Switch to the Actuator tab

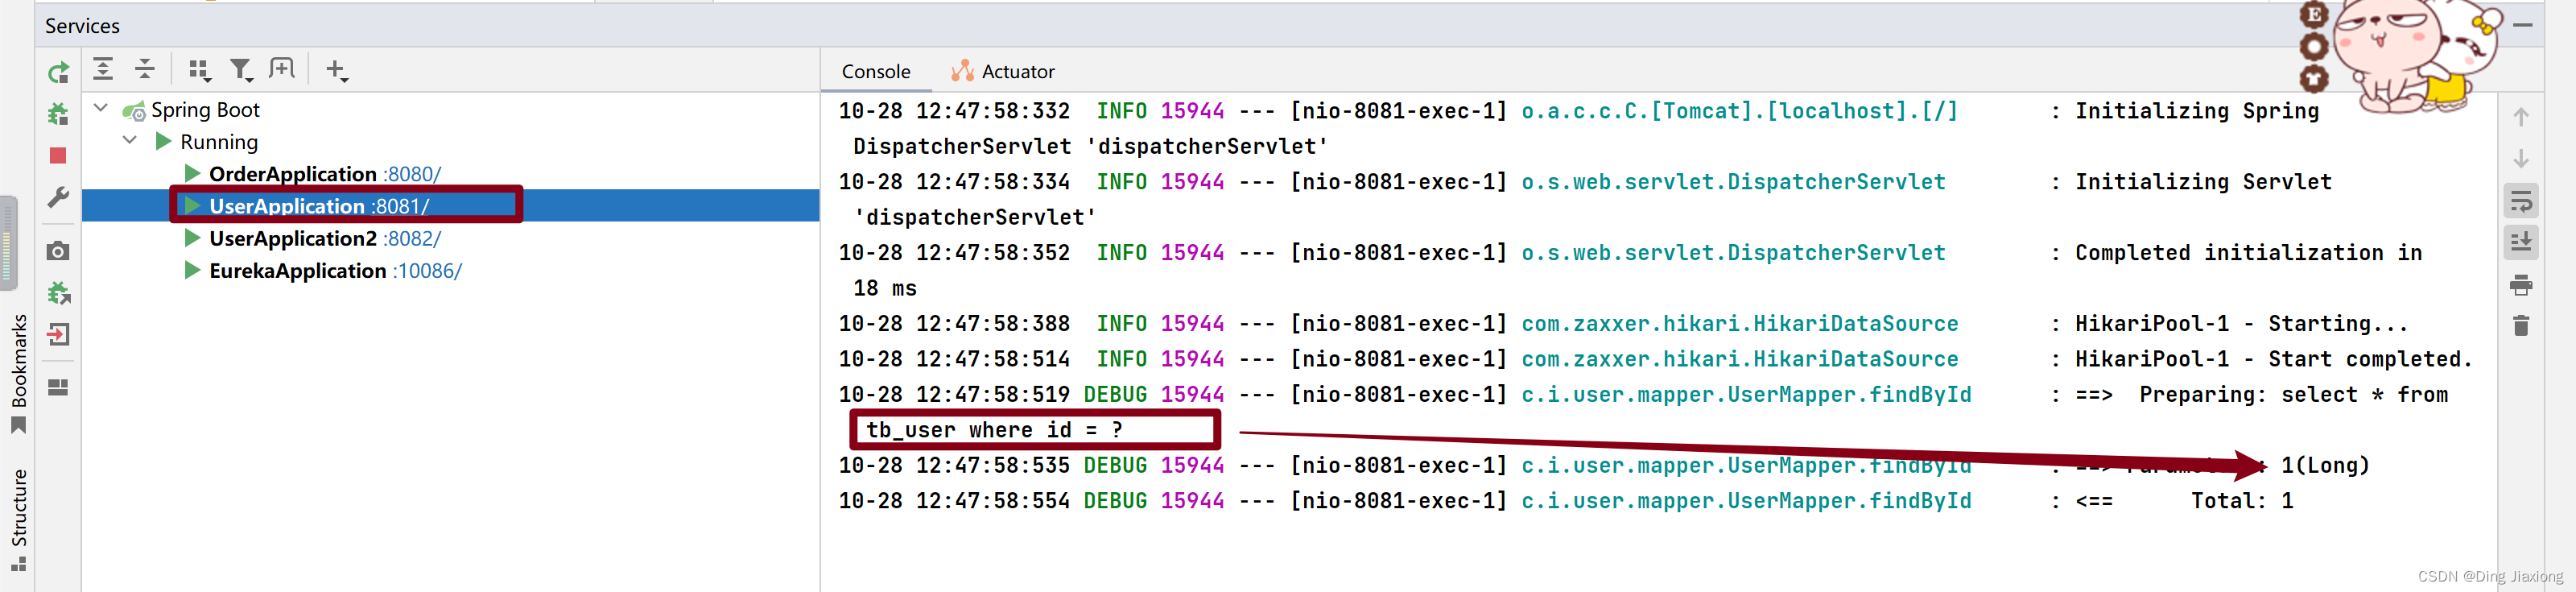tap(1003, 71)
